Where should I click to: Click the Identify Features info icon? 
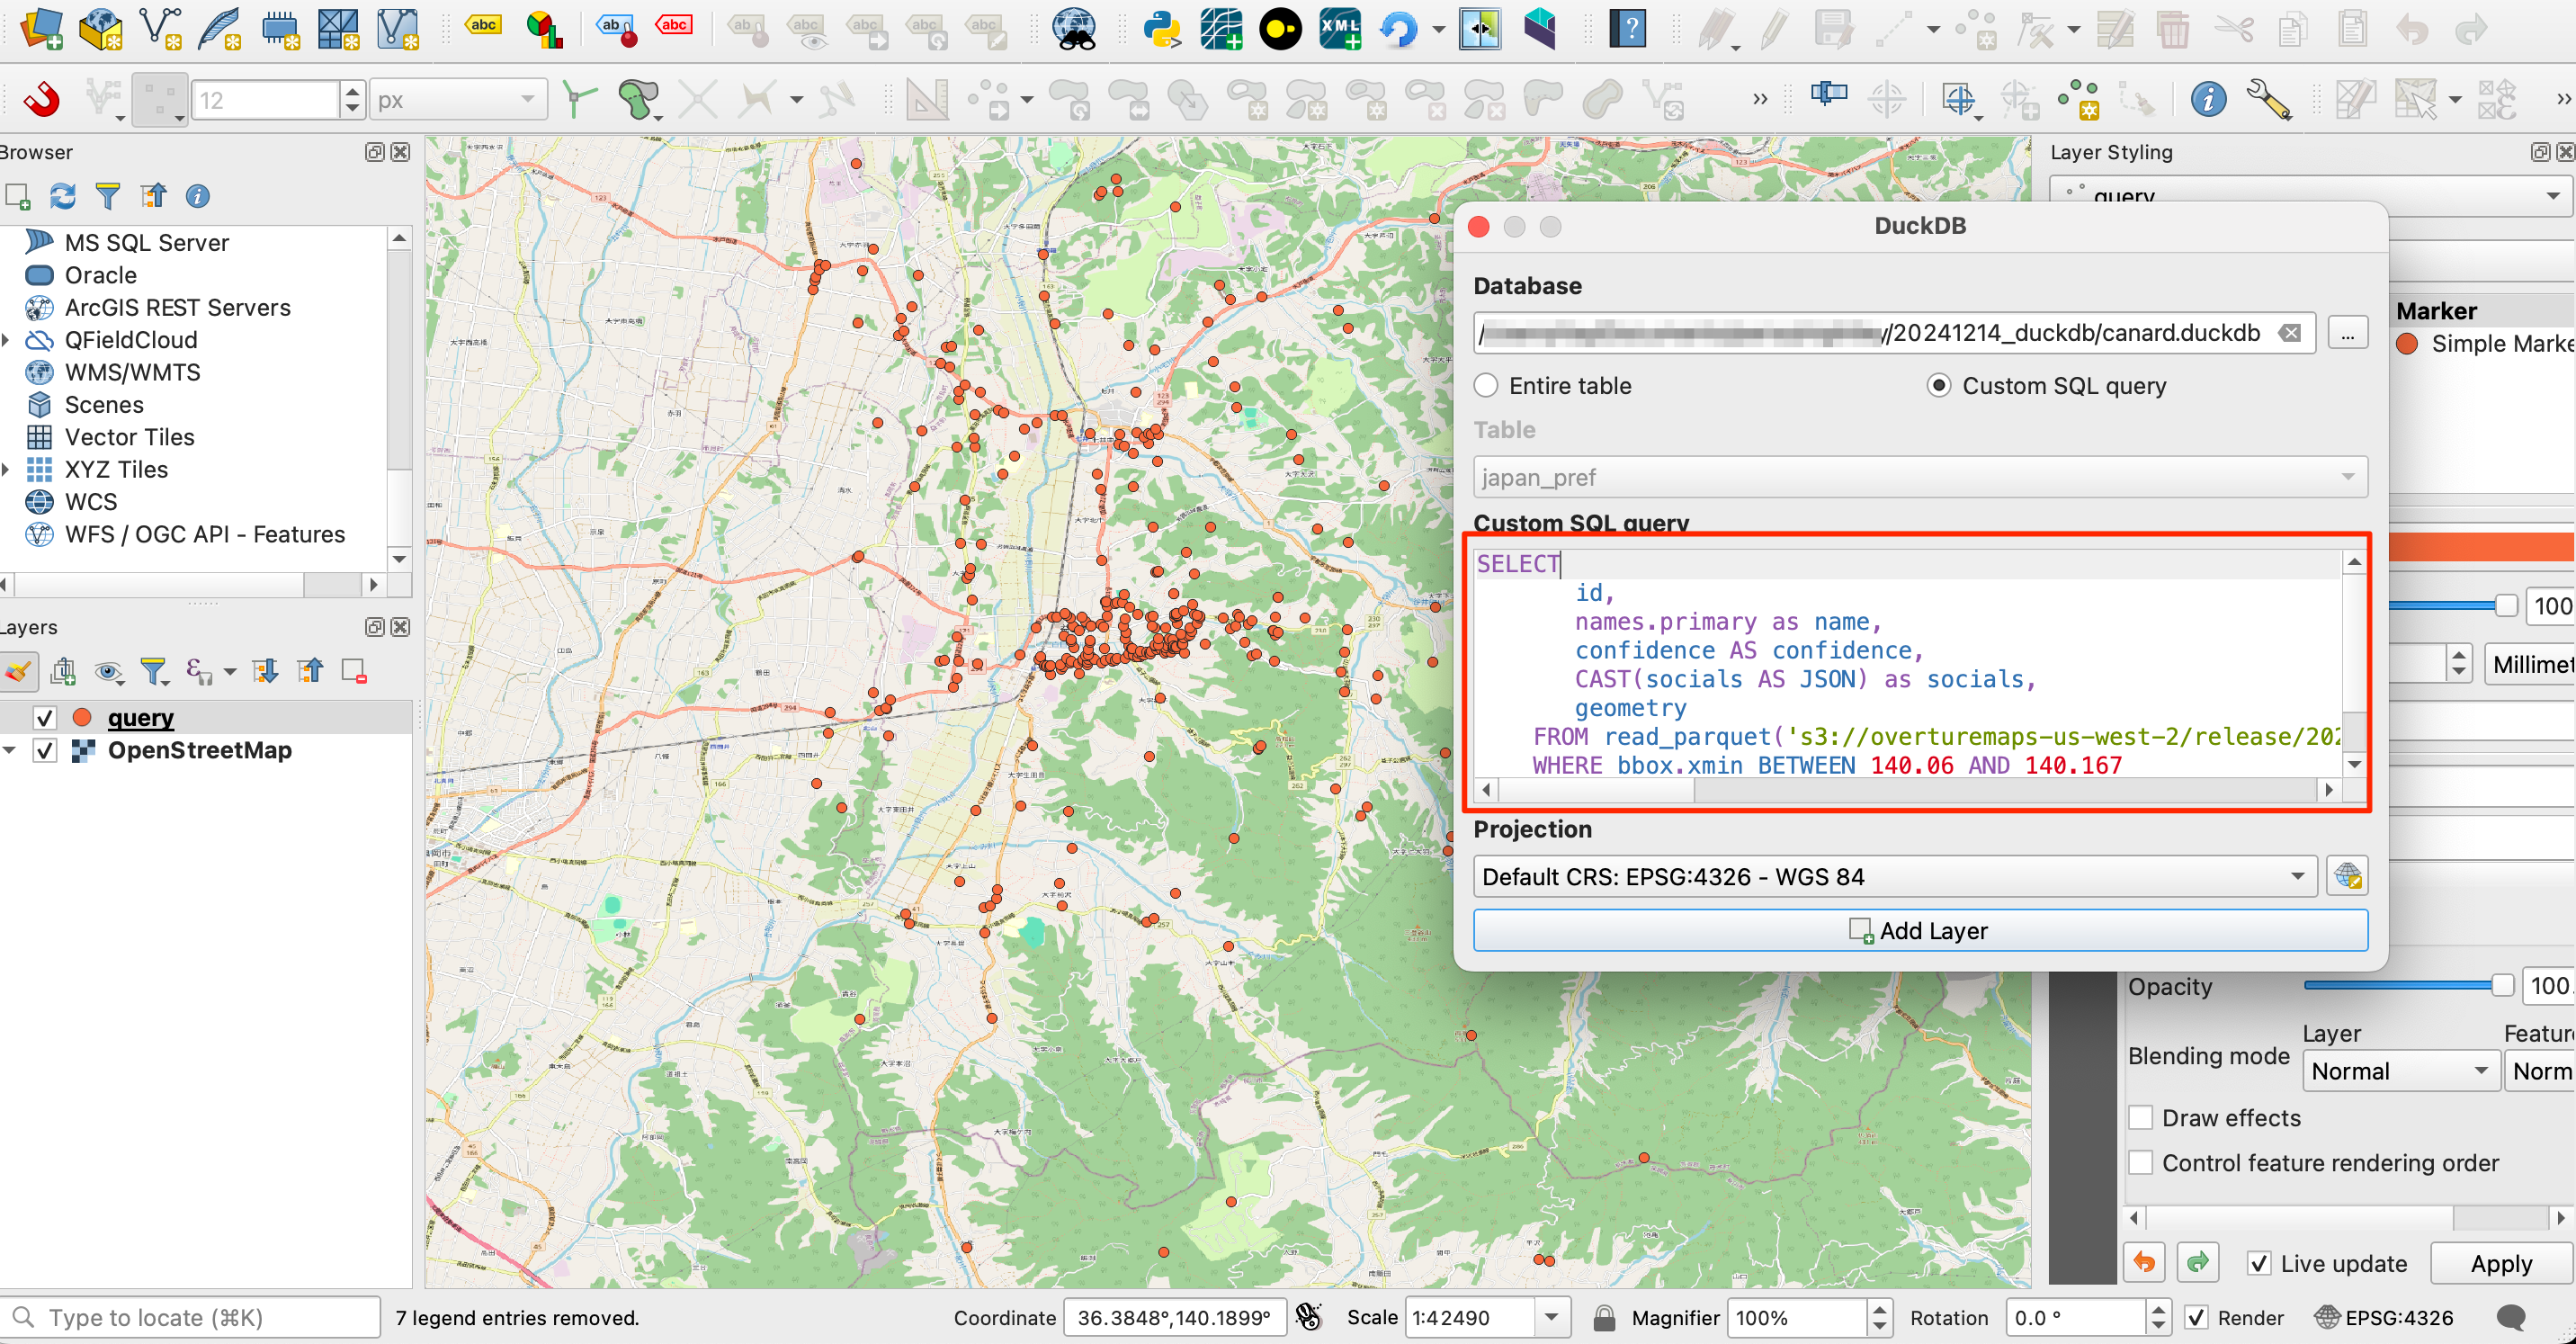point(2207,99)
